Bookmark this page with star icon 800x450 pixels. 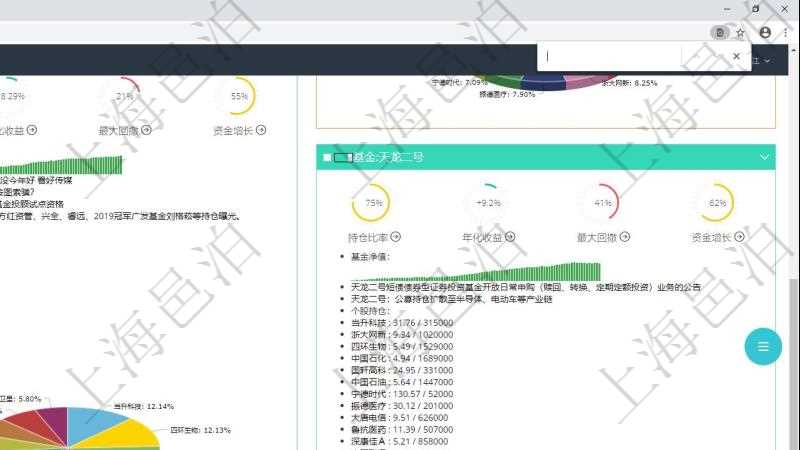tap(740, 32)
